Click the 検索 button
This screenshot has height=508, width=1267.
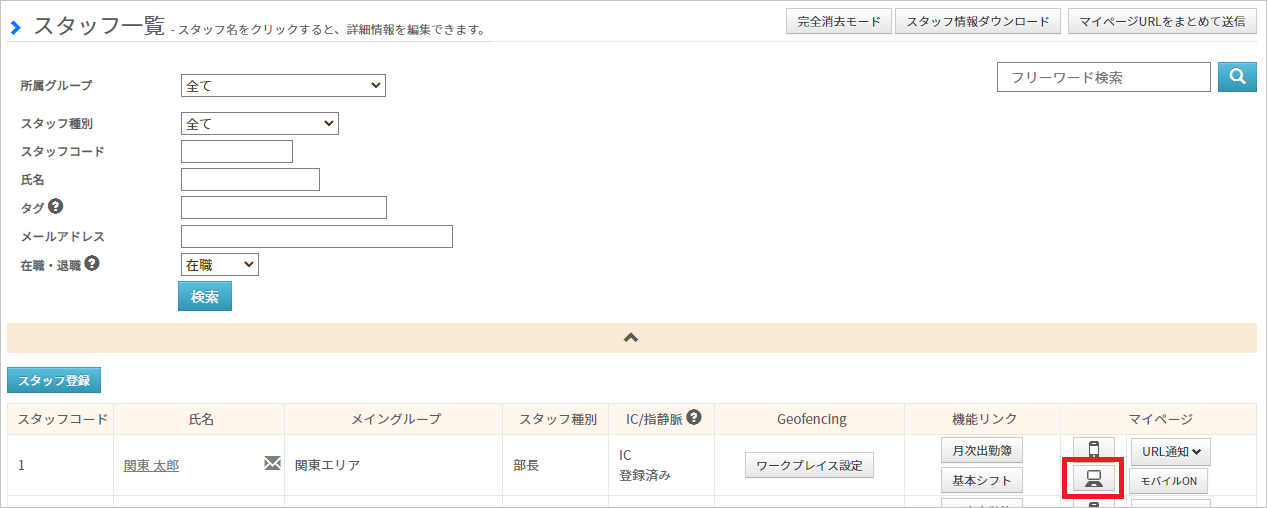tap(205, 297)
